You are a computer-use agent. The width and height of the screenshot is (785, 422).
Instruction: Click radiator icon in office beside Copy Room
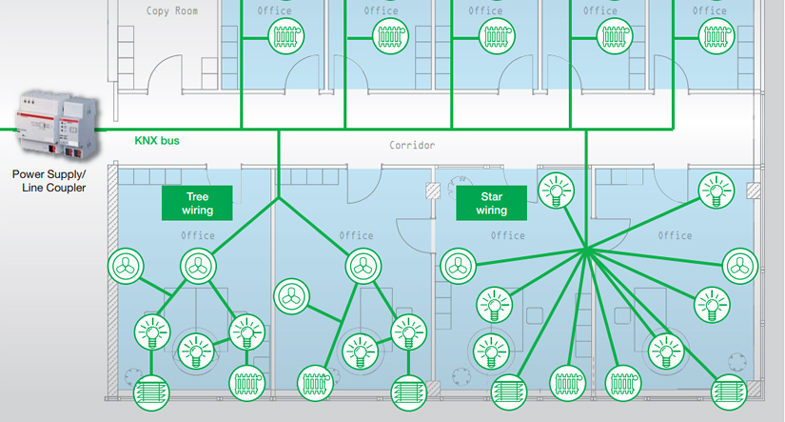[285, 38]
